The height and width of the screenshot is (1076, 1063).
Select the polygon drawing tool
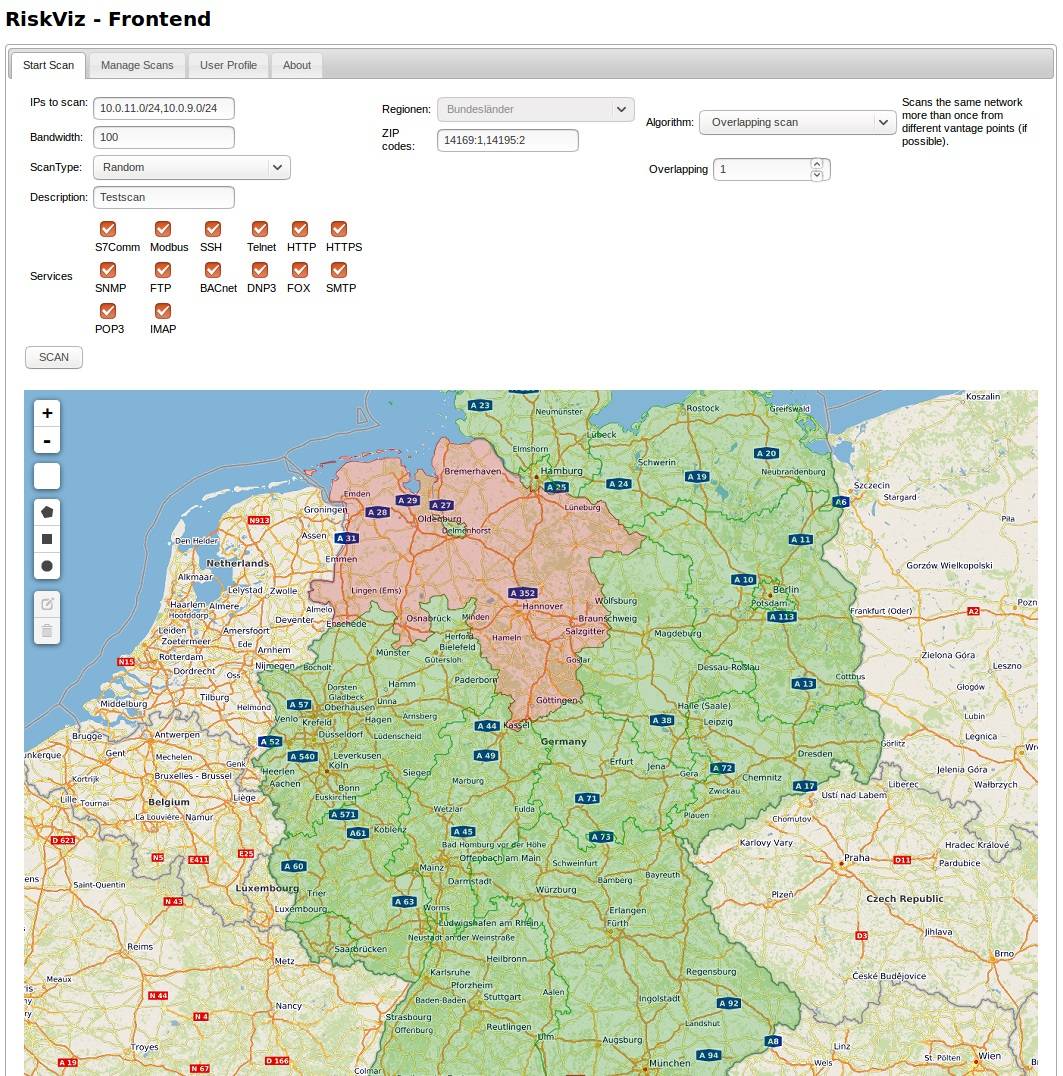coord(46,511)
